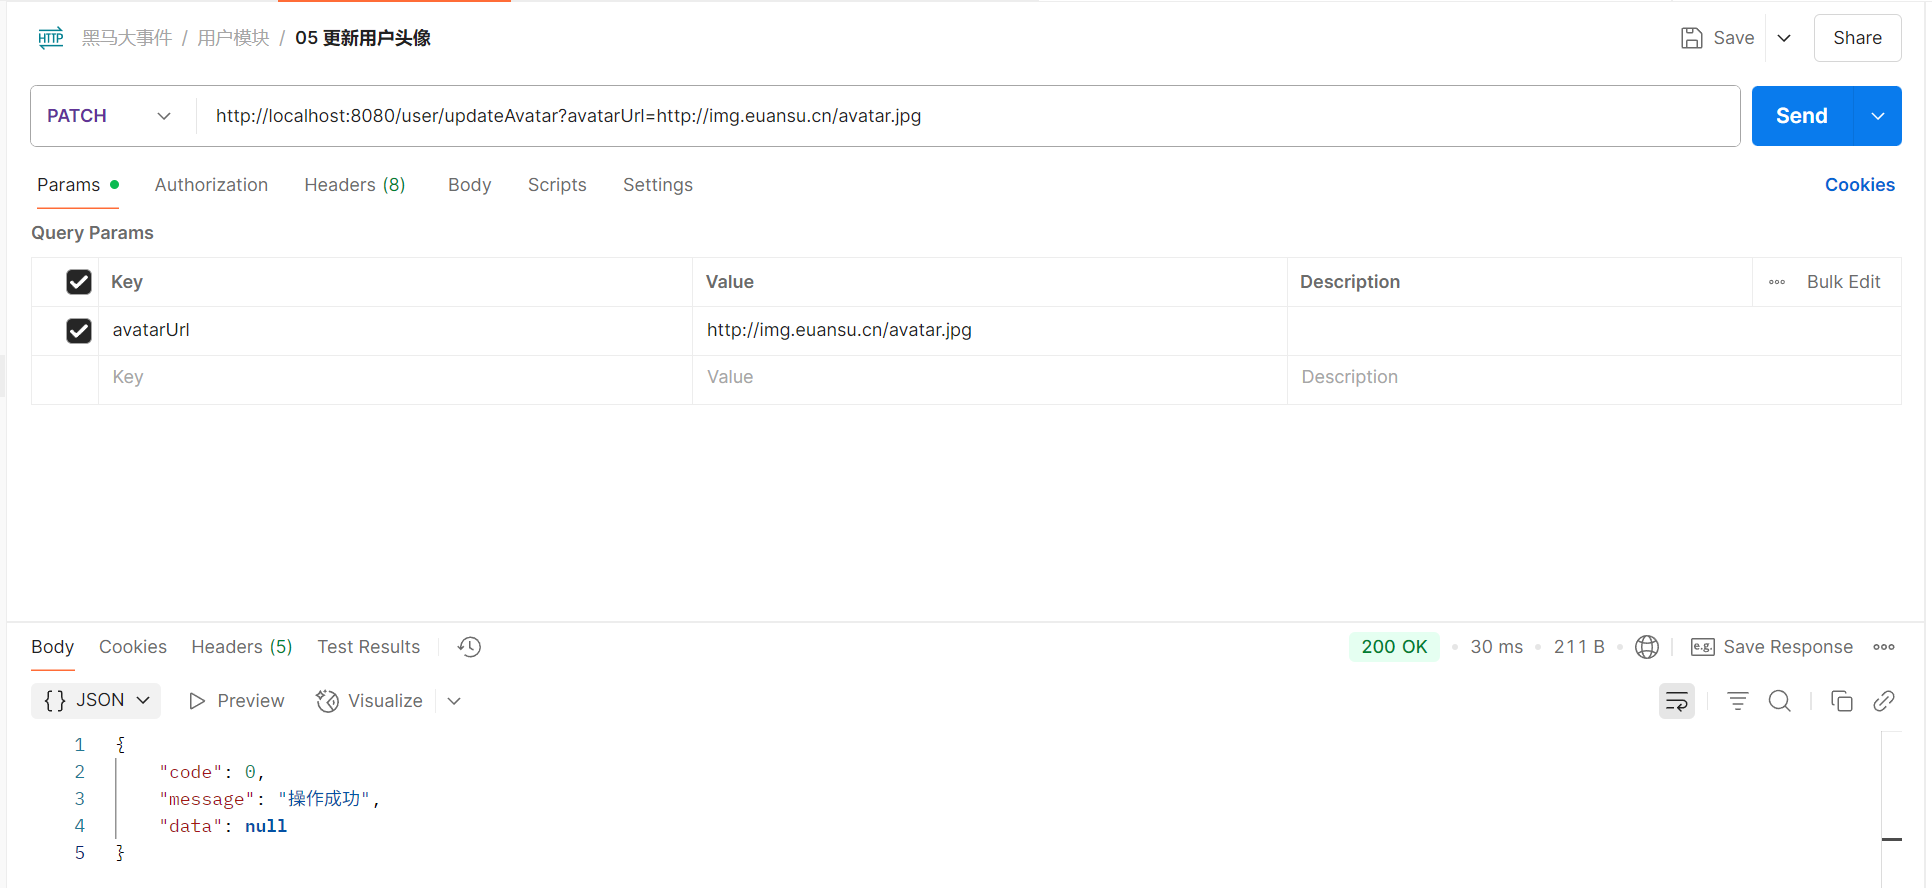Click the link icon in response toolbar
This screenshot has width=1932, height=888.
pos(1883,701)
